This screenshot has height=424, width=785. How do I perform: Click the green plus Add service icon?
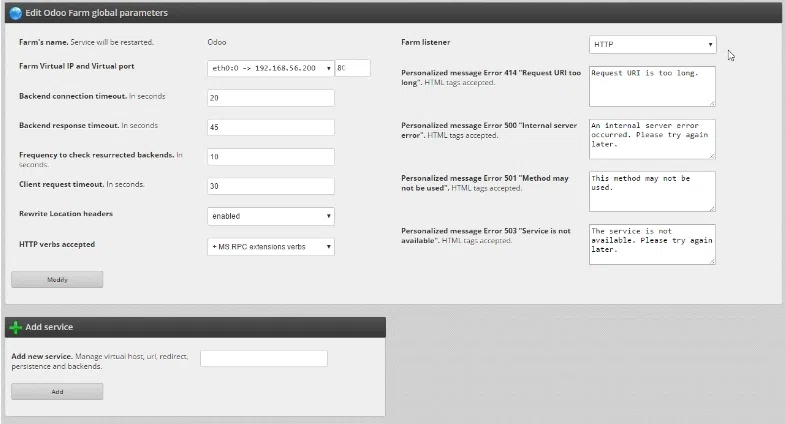pyautogui.click(x=16, y=327)
